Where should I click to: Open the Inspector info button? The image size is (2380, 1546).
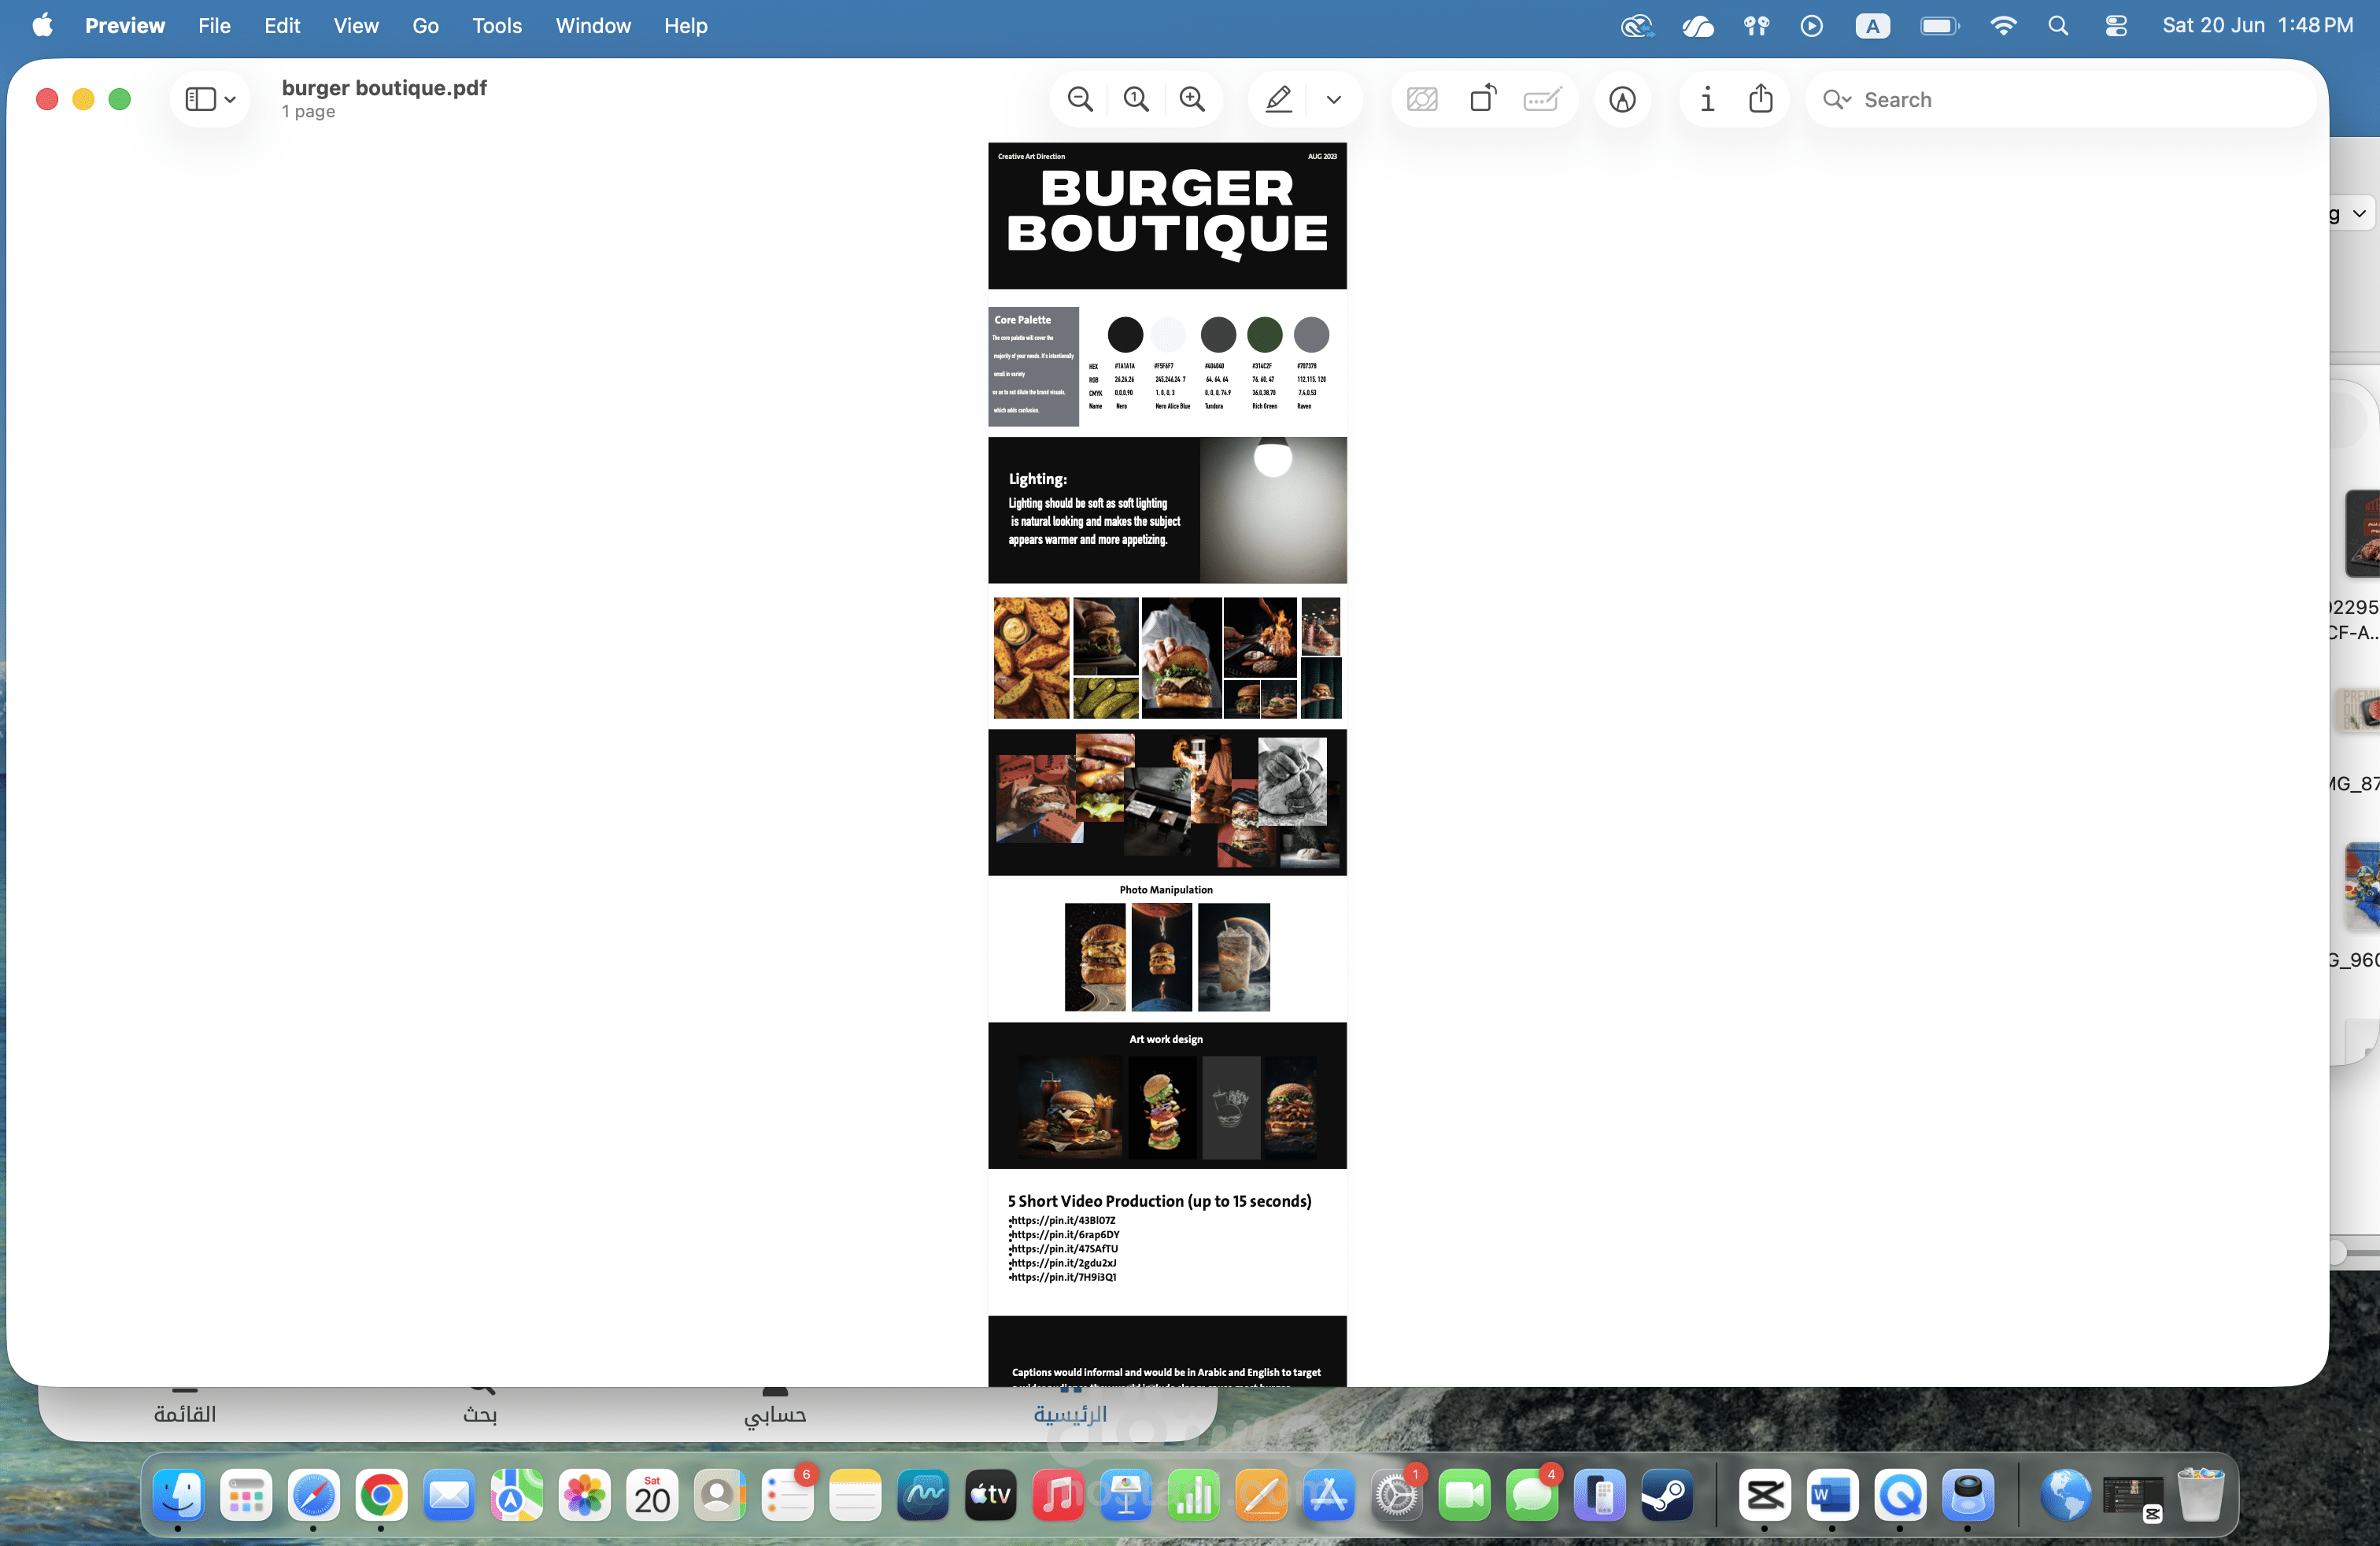(1707, 99)
